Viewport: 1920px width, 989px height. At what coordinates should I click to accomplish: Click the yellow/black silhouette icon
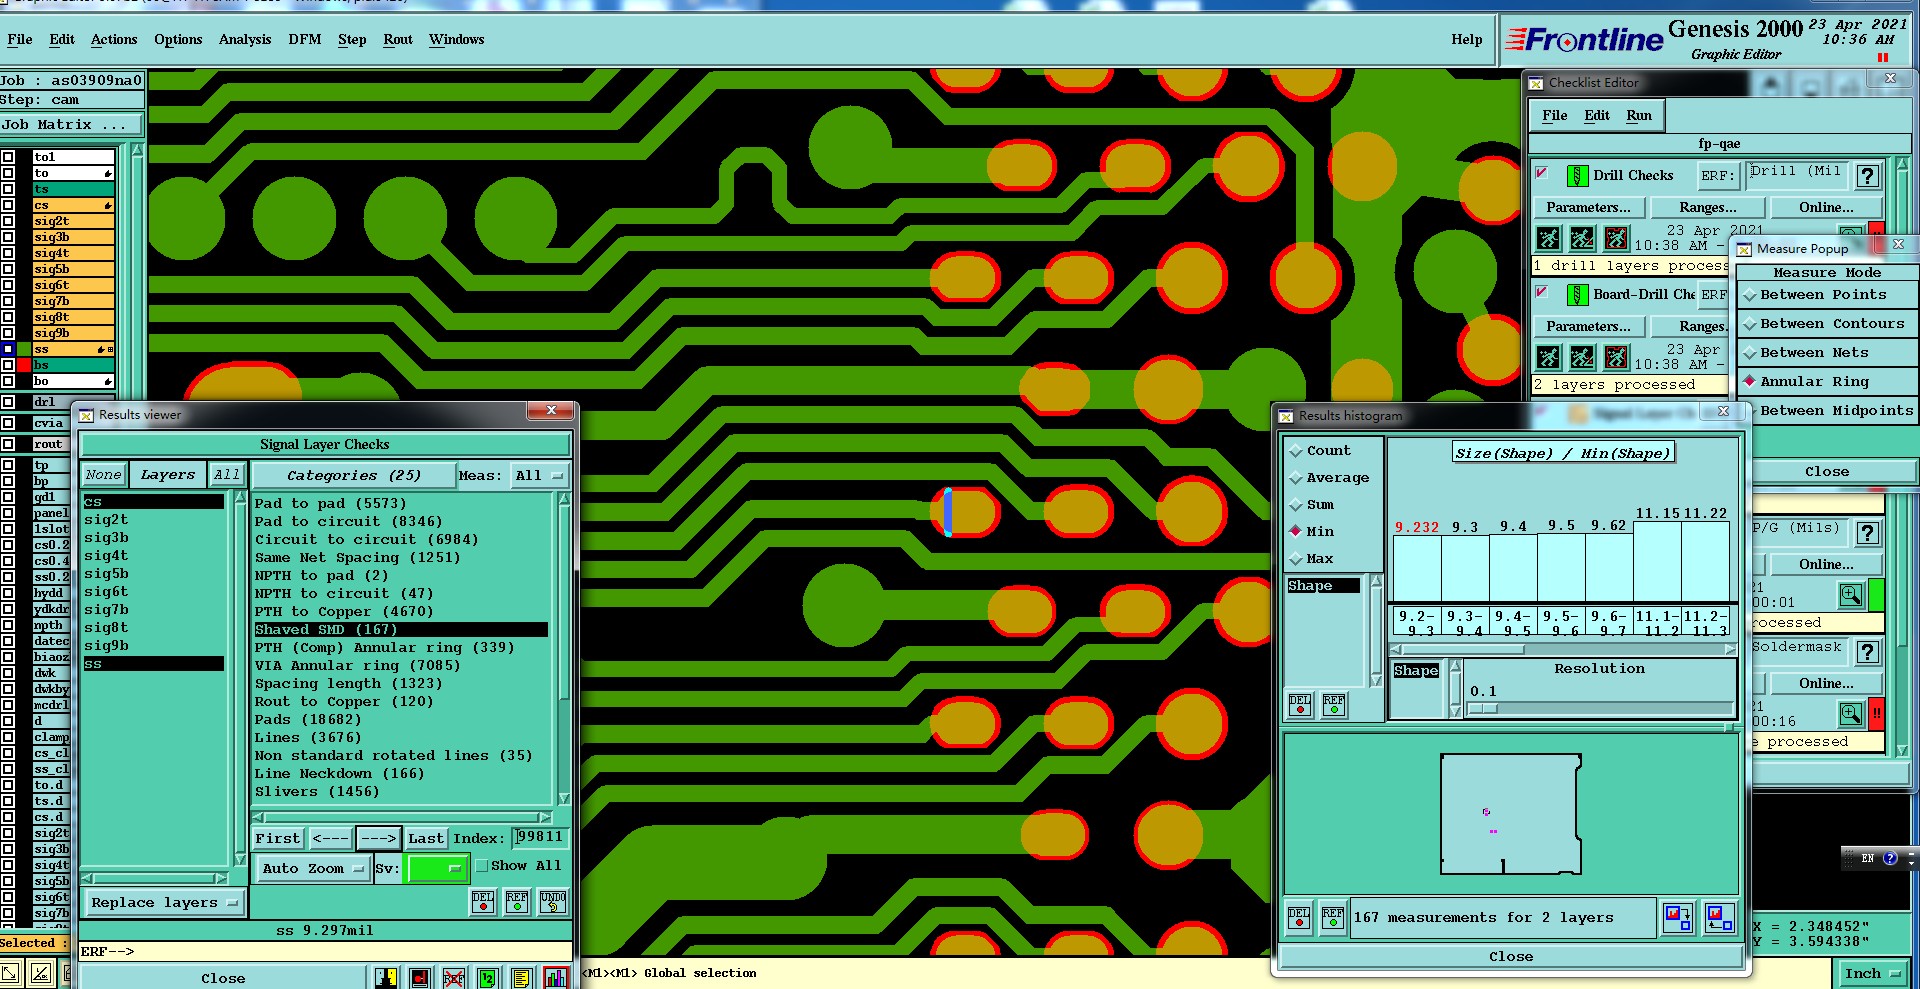pos(386,977)
